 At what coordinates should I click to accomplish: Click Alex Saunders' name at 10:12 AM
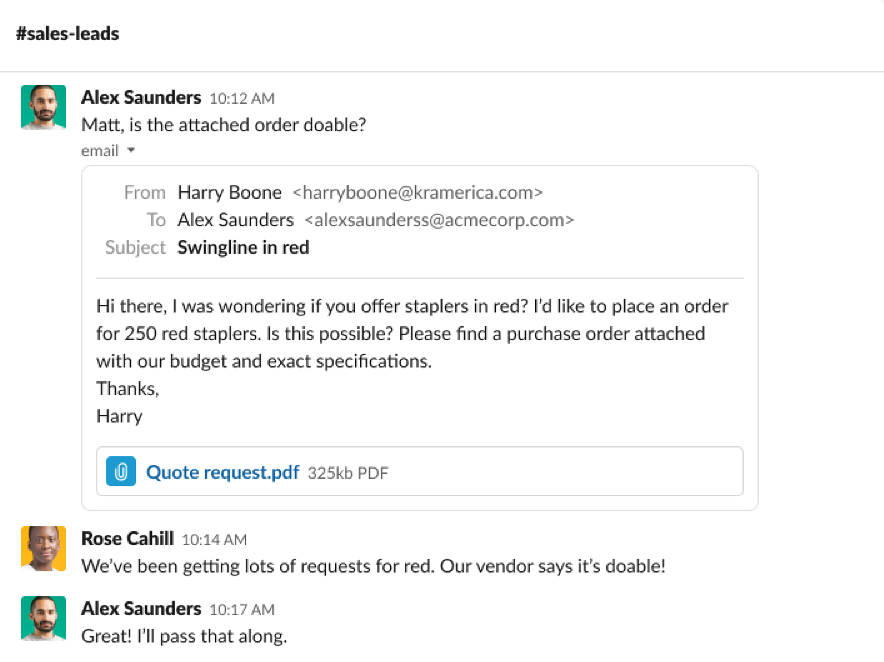click(140, 97)
